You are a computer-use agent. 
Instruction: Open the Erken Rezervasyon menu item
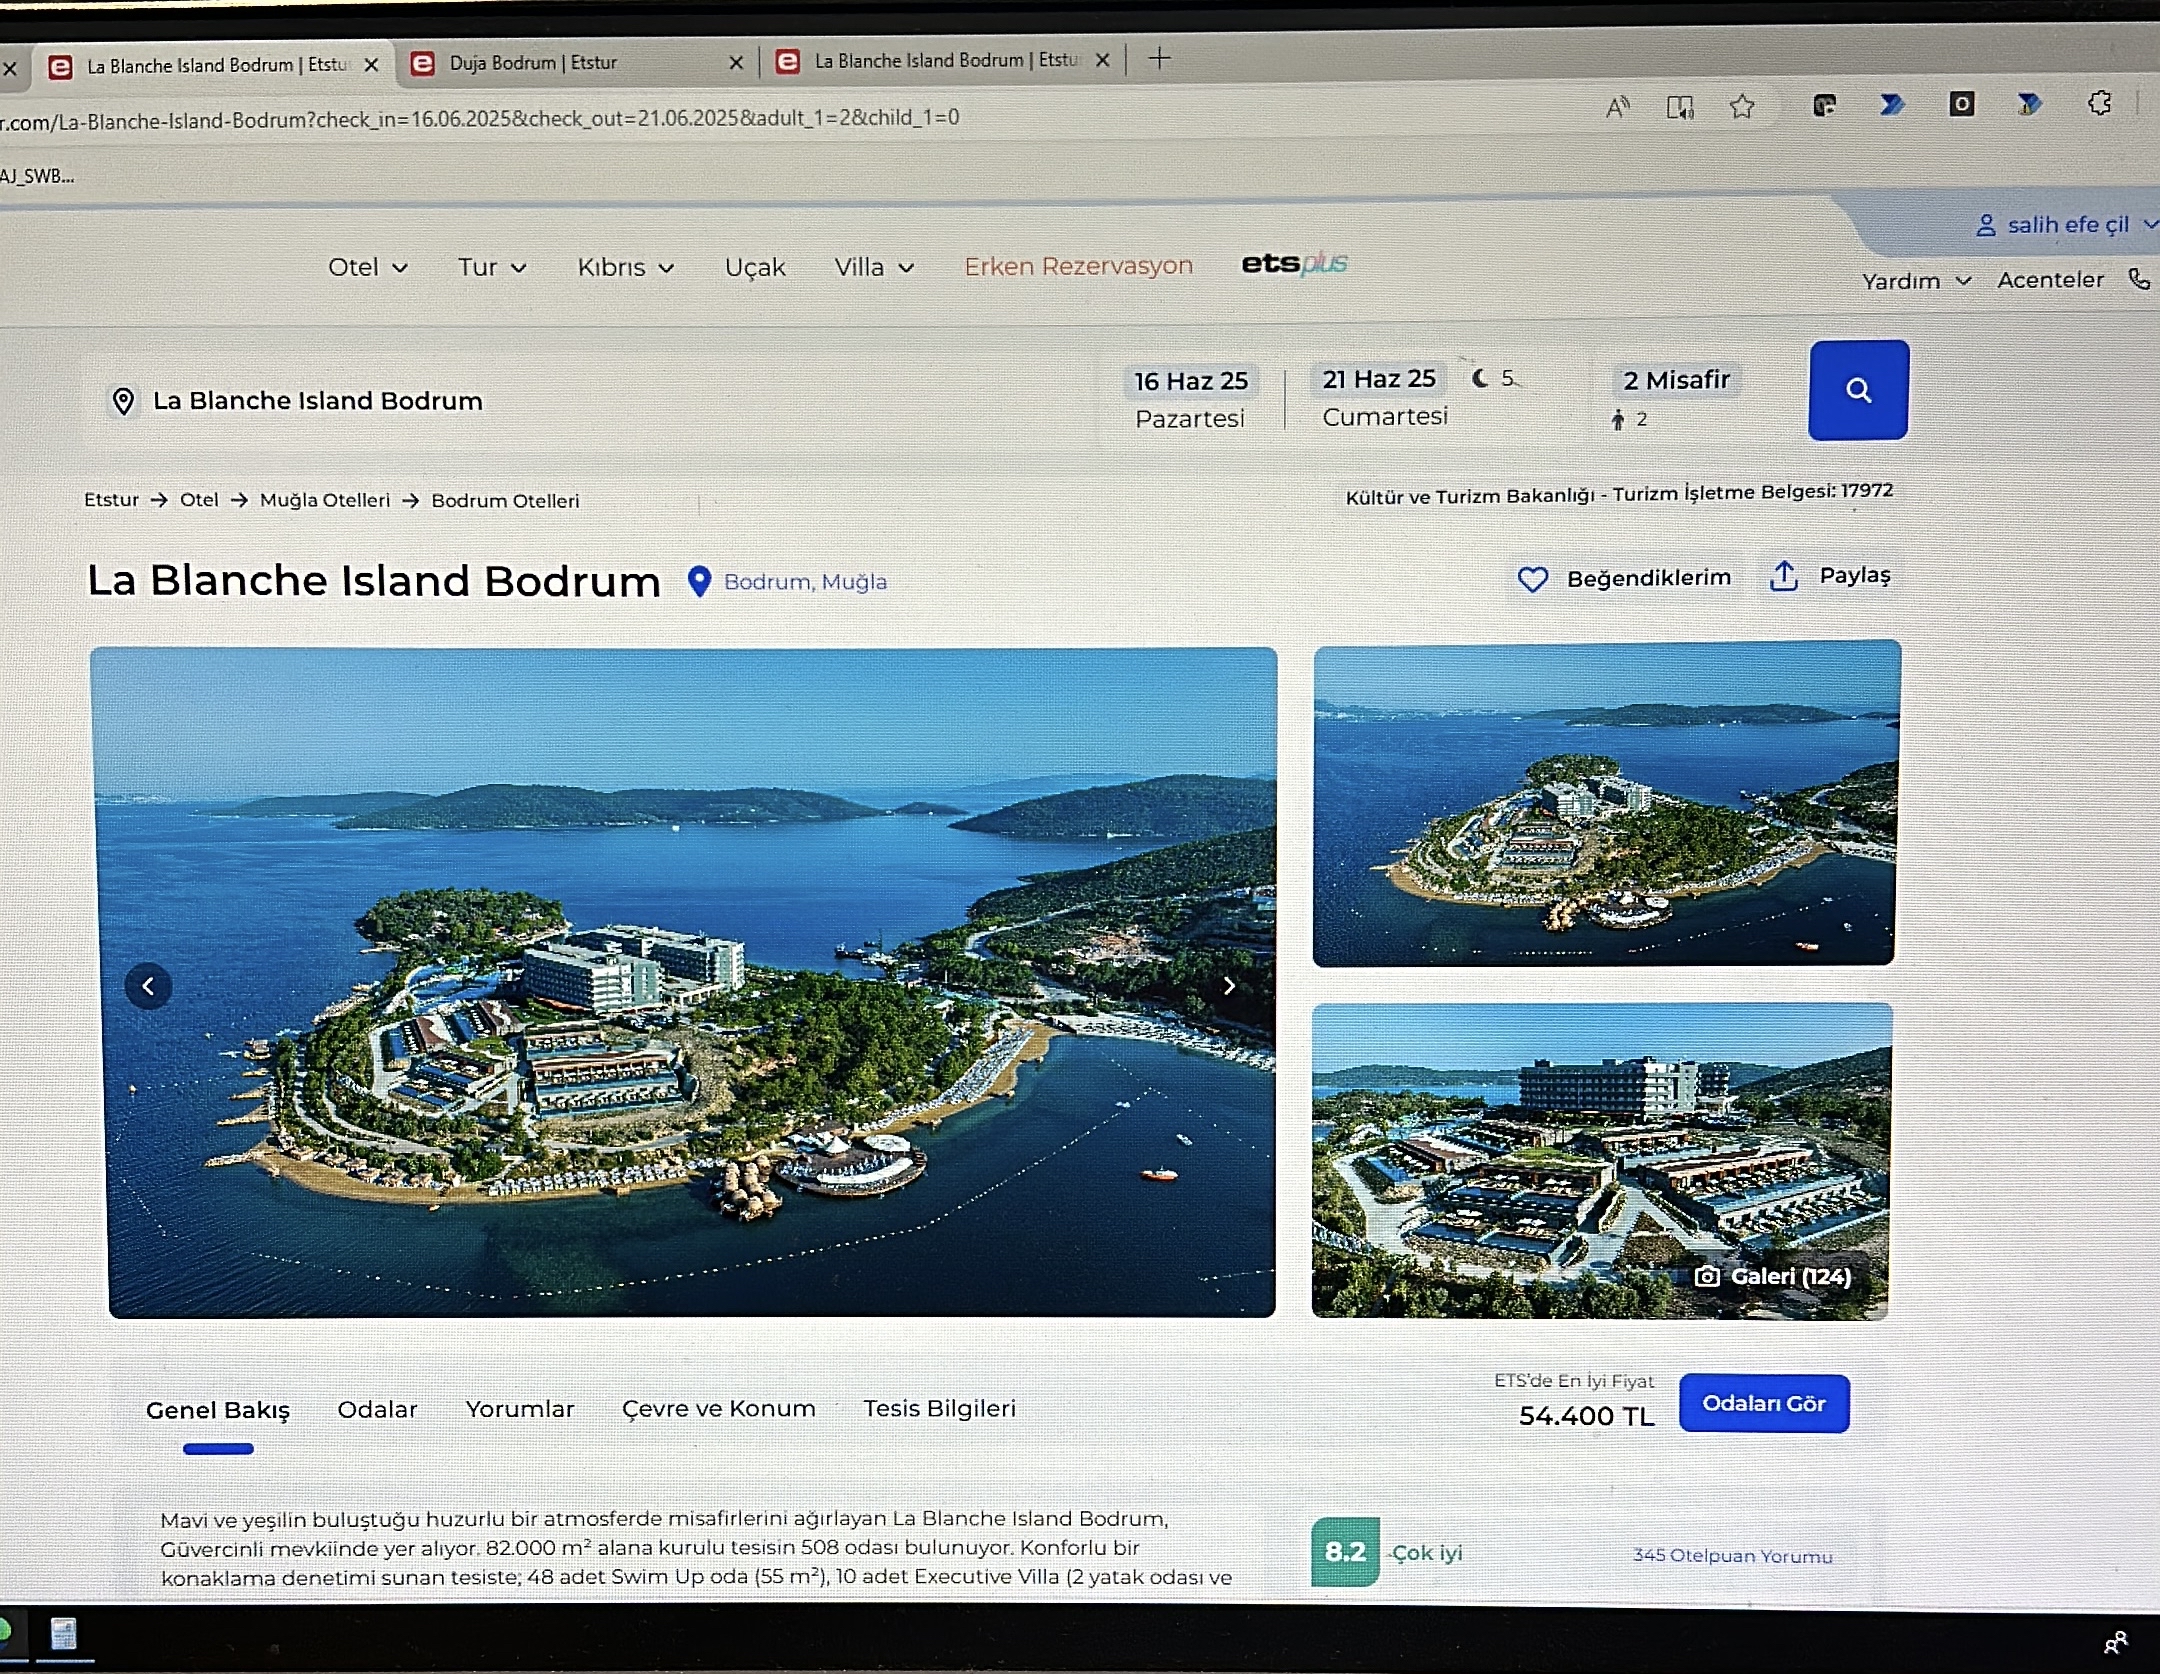pyautogui.click(x=1078, y=266)
